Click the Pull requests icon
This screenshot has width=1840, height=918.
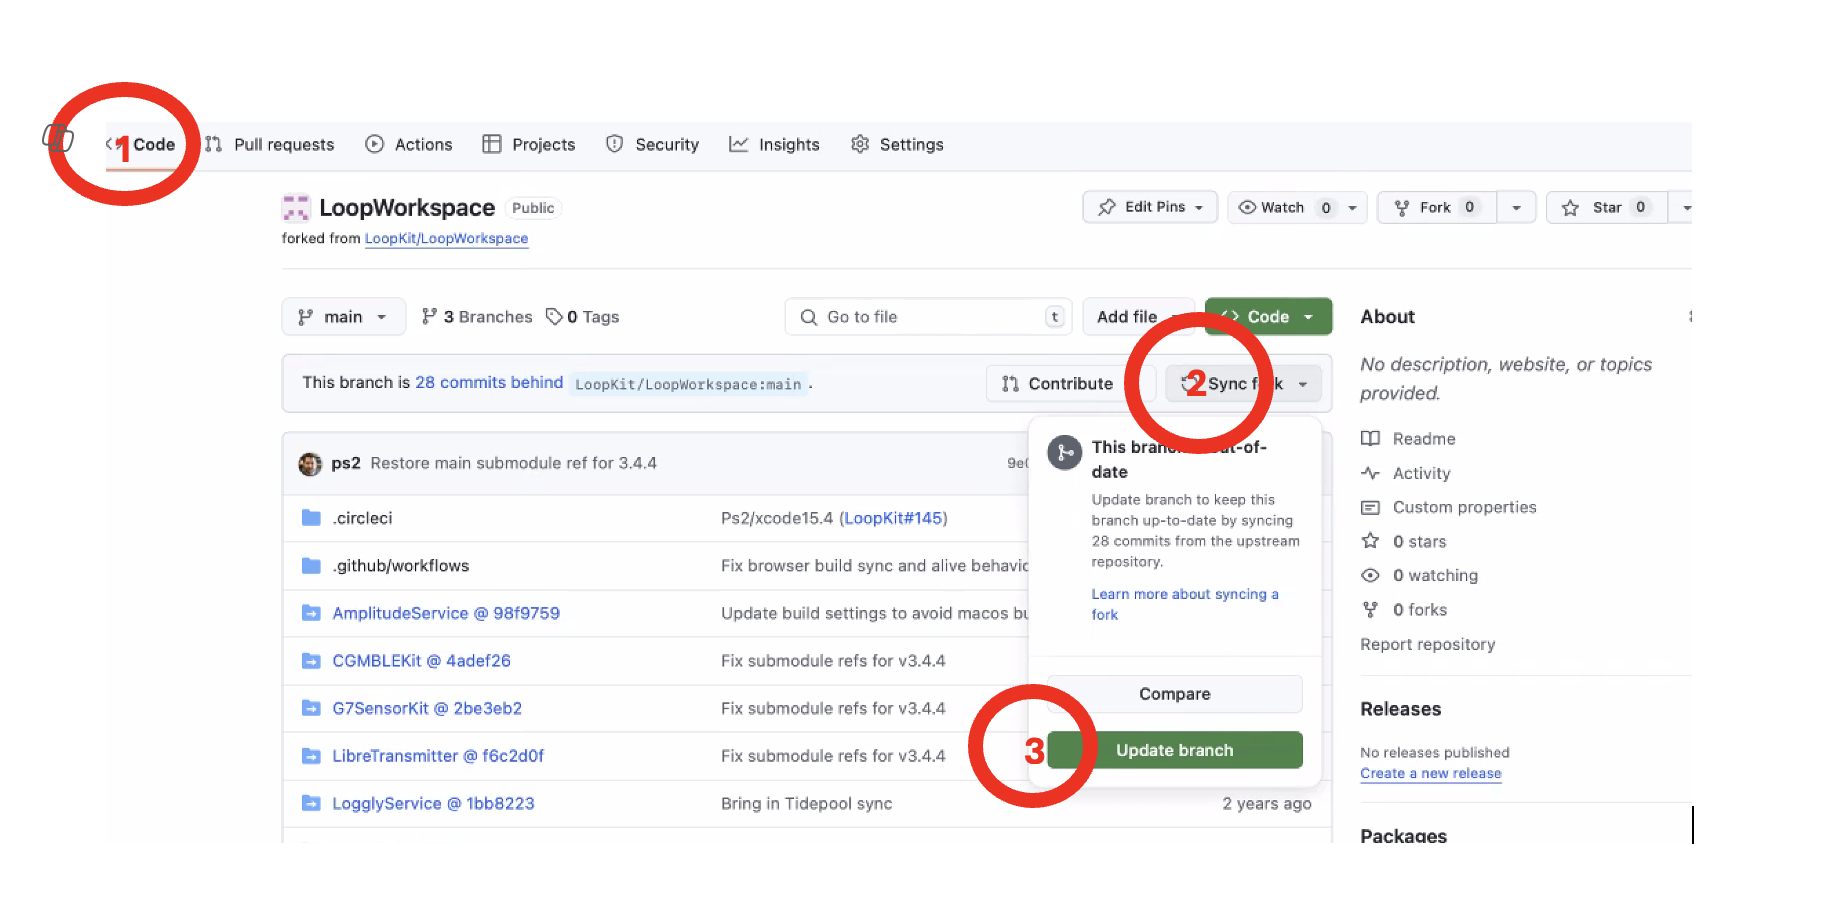pos(213,144)
